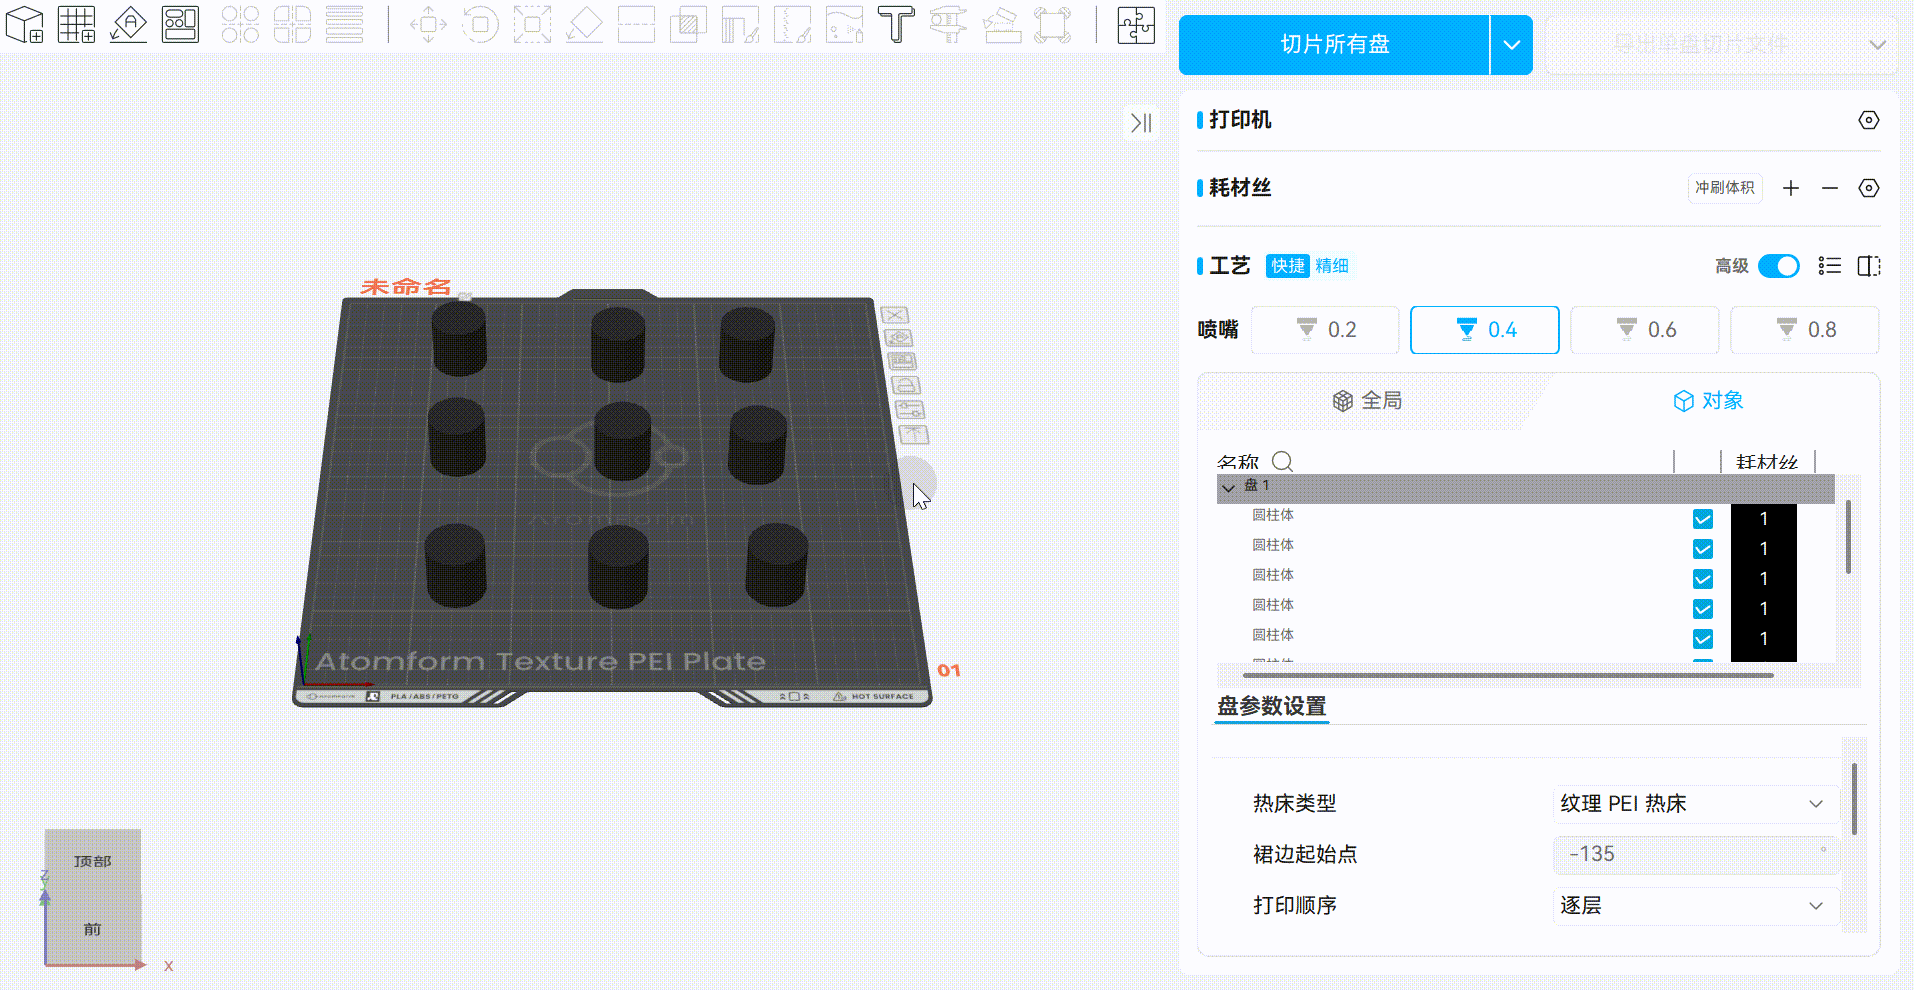
Task: Open filament settings gear icon
Action: [1868, 188]
